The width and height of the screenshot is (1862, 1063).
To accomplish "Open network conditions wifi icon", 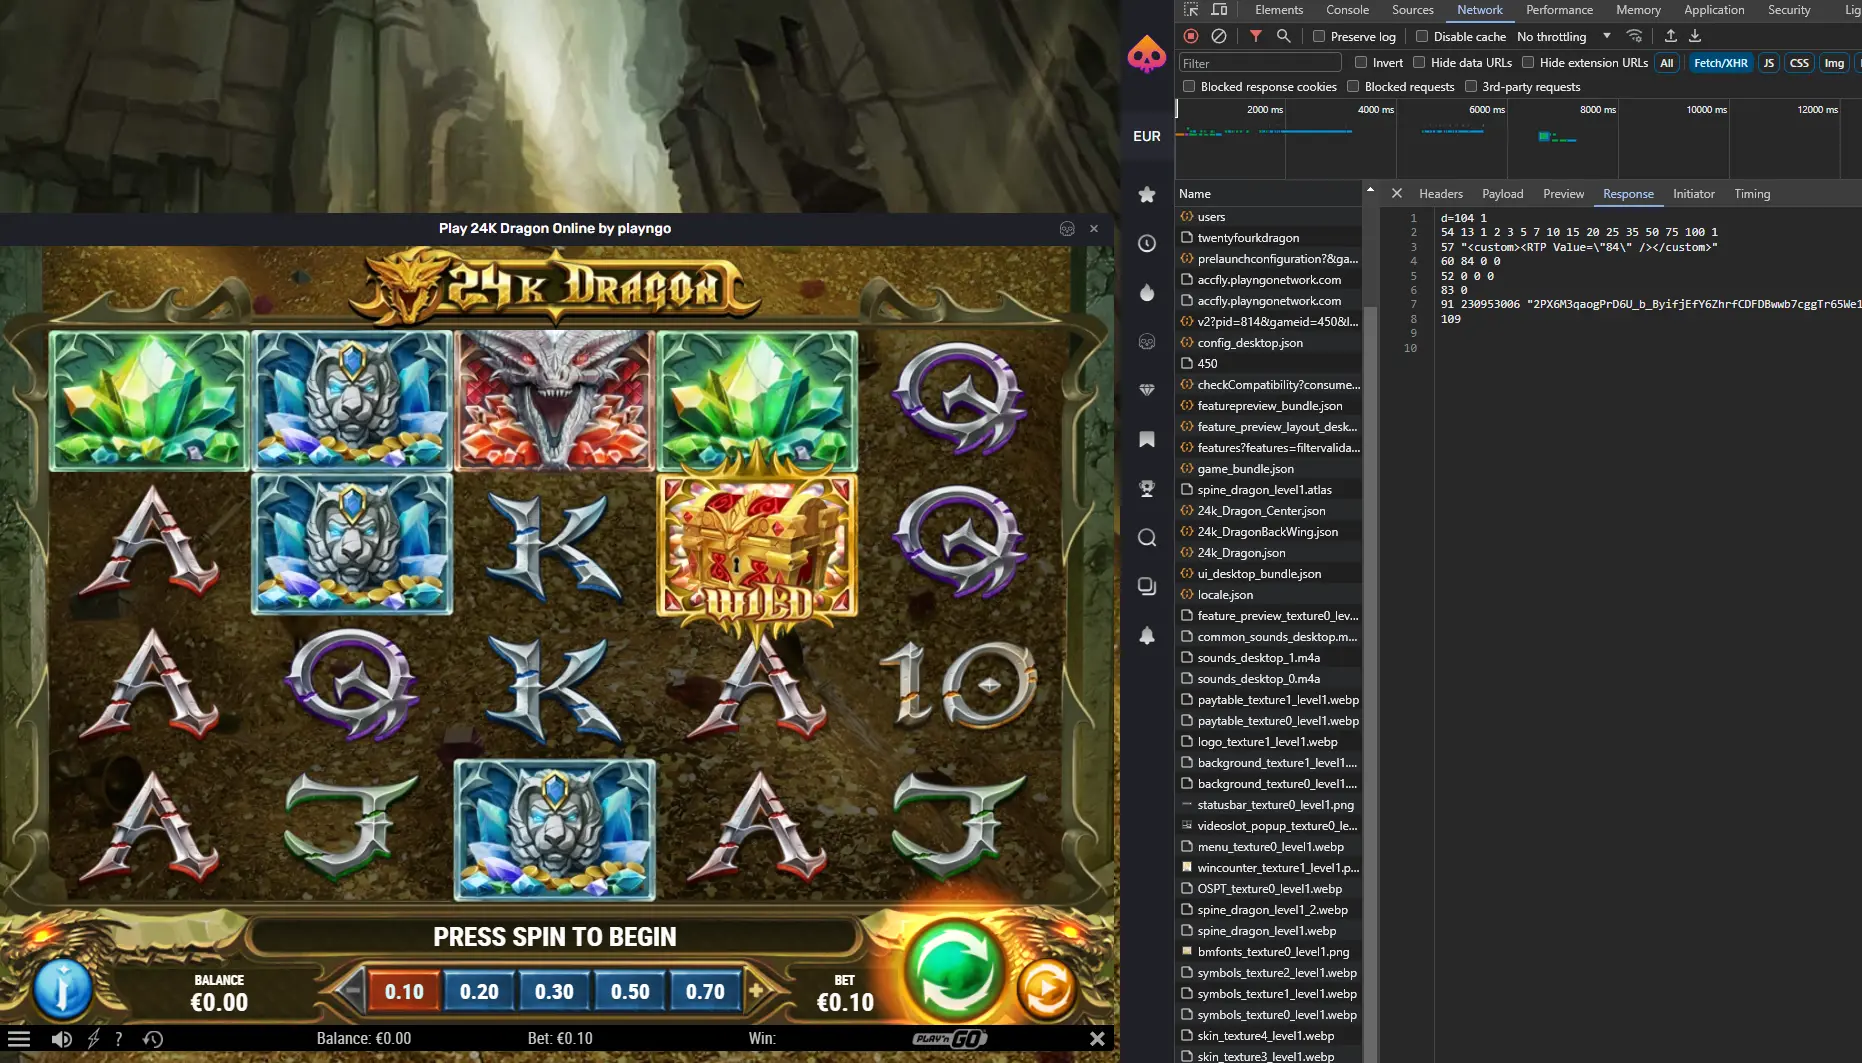I will [x=1635, y=36].
